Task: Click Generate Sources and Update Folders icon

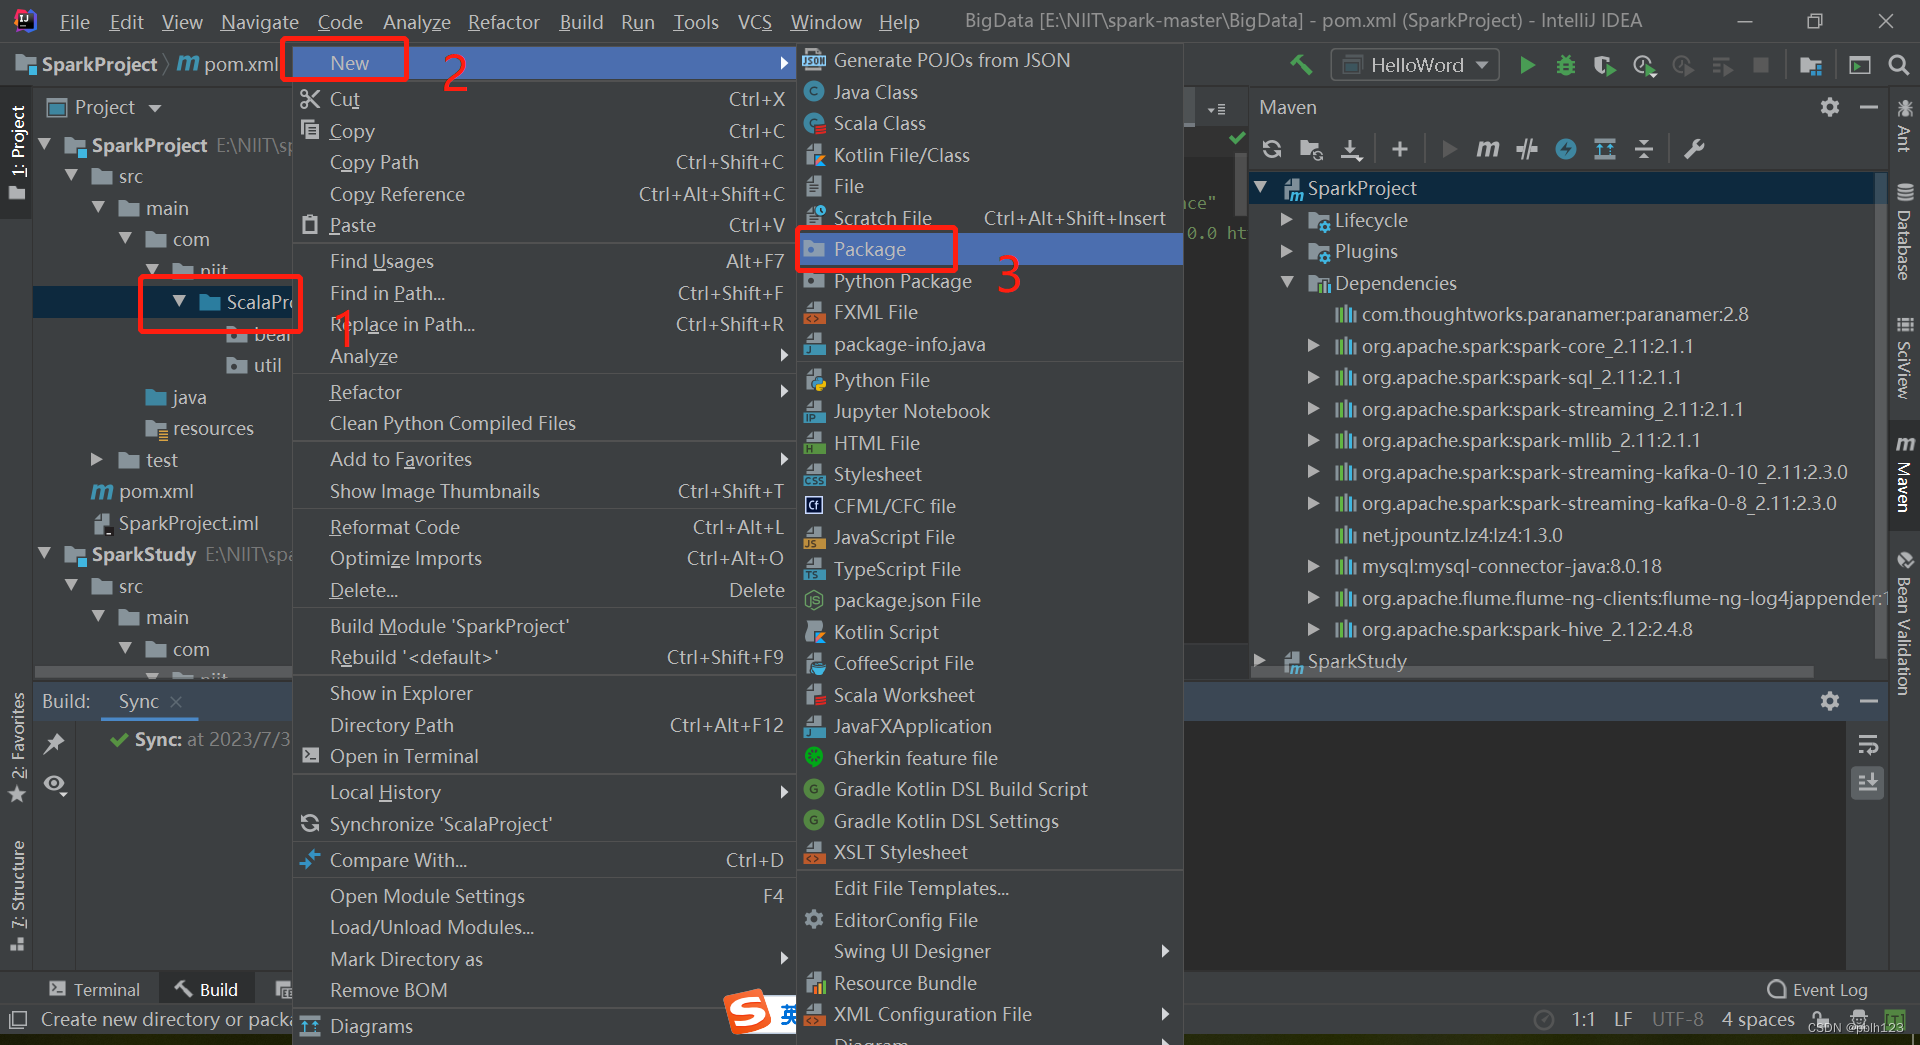Action: pos(1311,149)
